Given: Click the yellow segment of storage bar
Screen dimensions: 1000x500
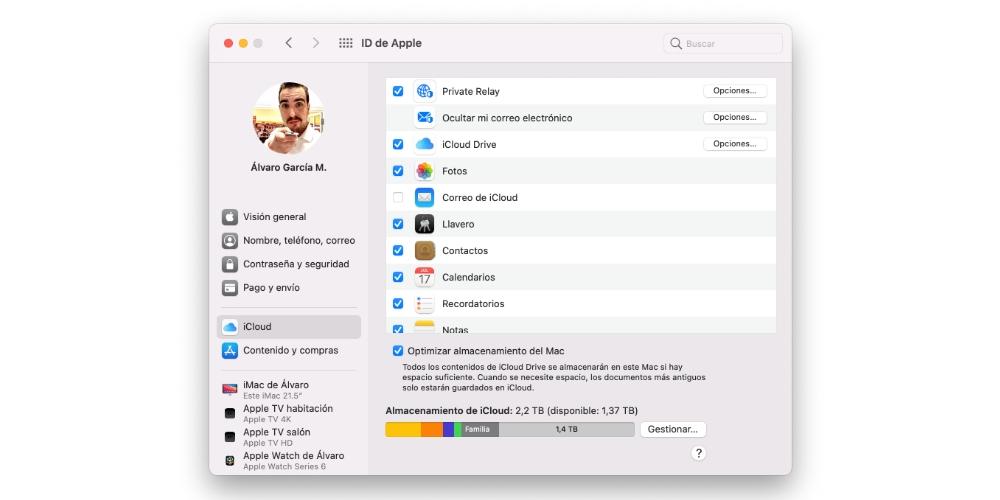Looking at the screenshot, I should pos(403,429).
